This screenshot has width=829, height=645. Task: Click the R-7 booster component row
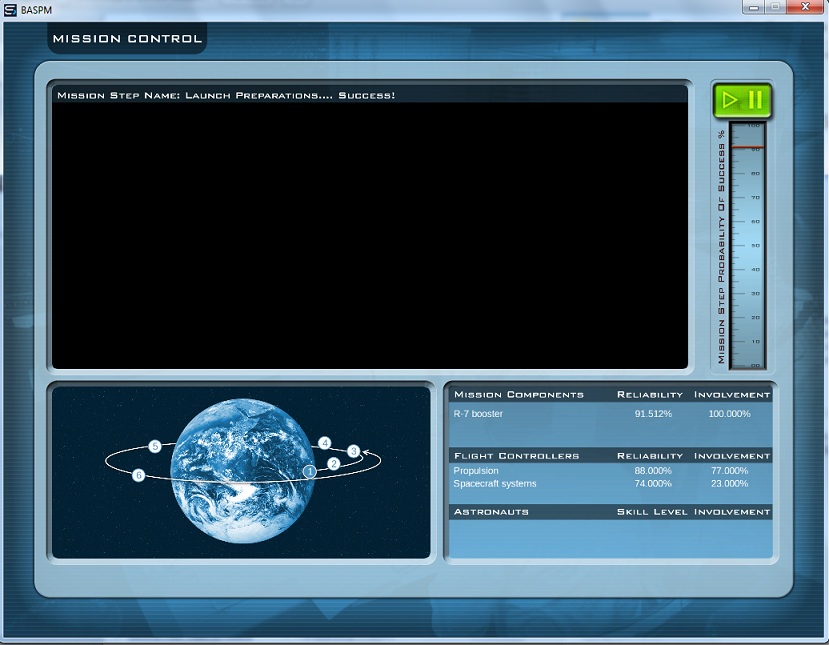click(610, 414)
